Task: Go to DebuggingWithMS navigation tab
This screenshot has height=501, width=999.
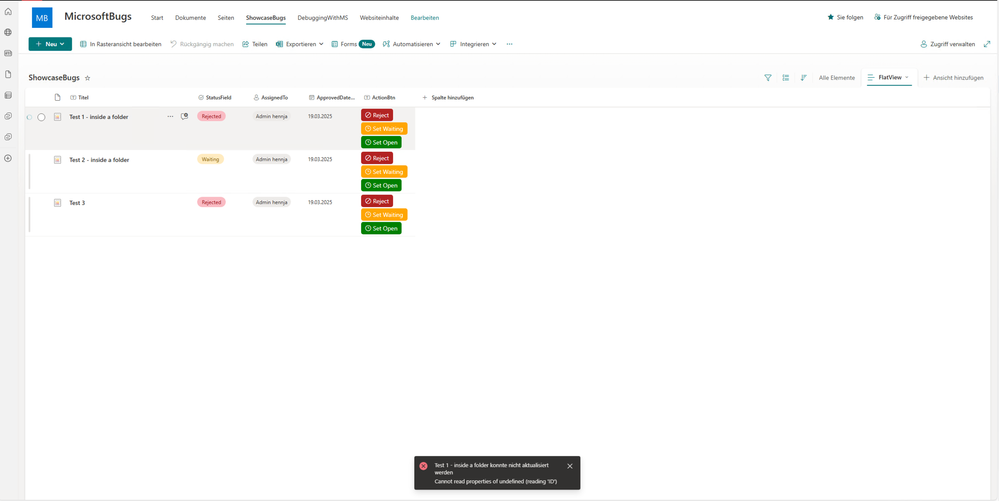Action: point(322,18)
